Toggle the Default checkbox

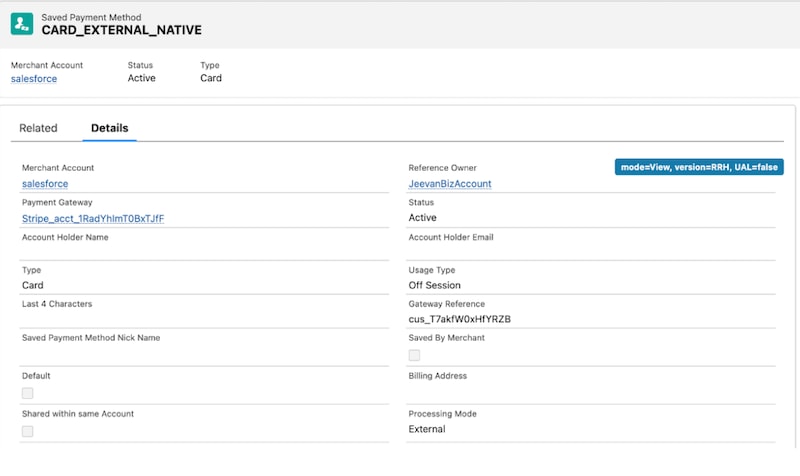pyautogui.click(x=28, y=393)
